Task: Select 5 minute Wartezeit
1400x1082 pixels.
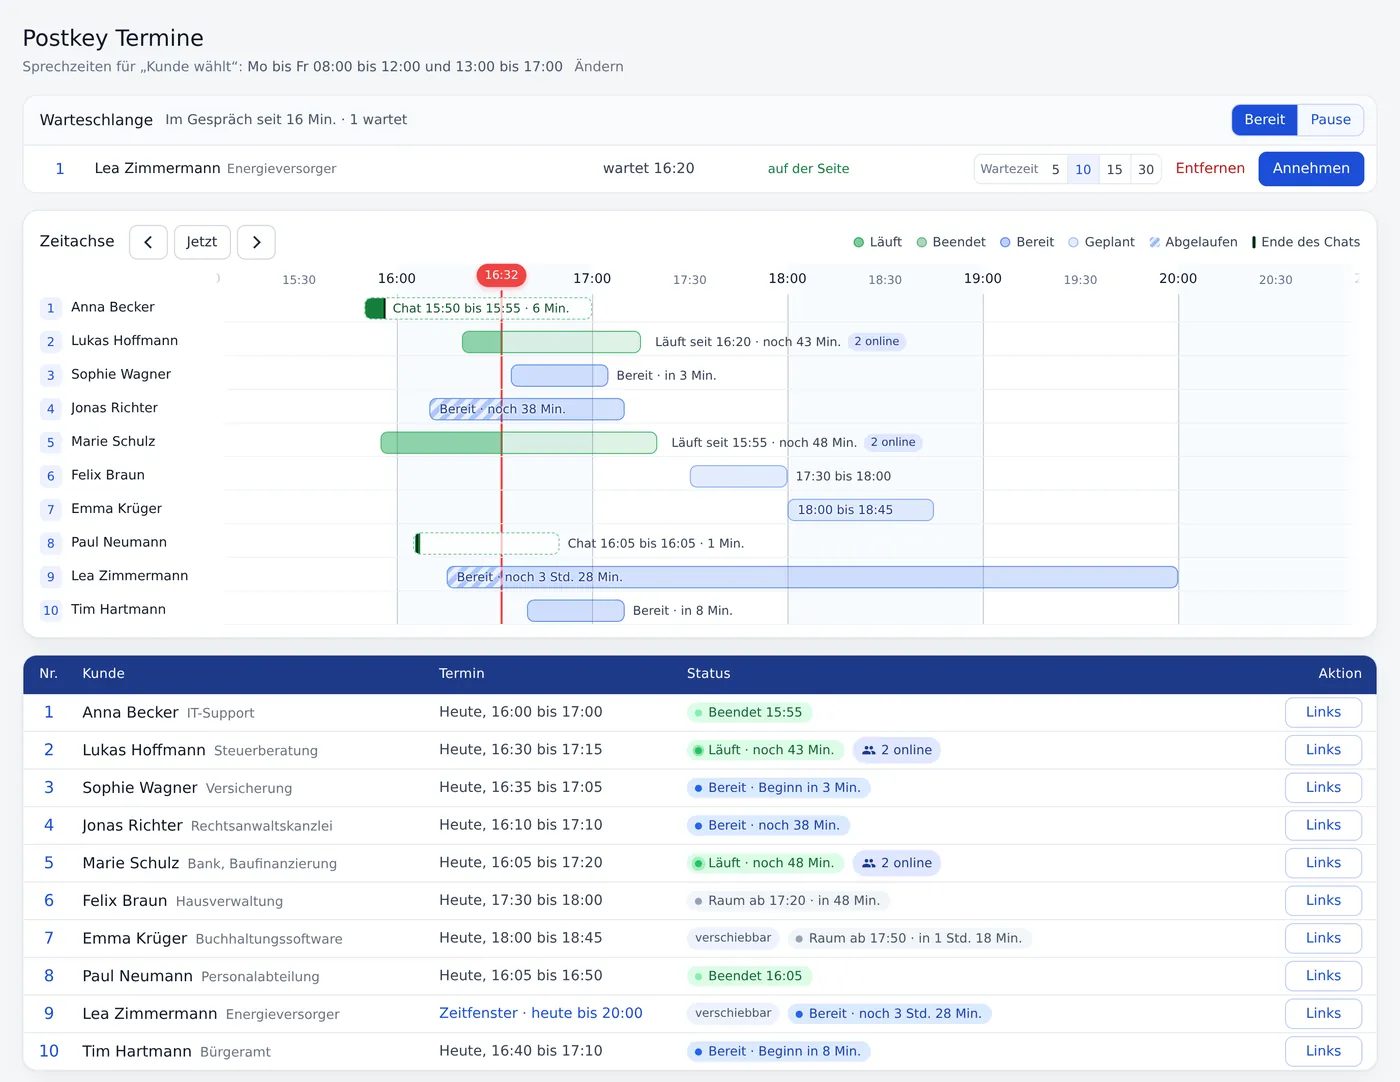Action: [x=1055, y=169]
